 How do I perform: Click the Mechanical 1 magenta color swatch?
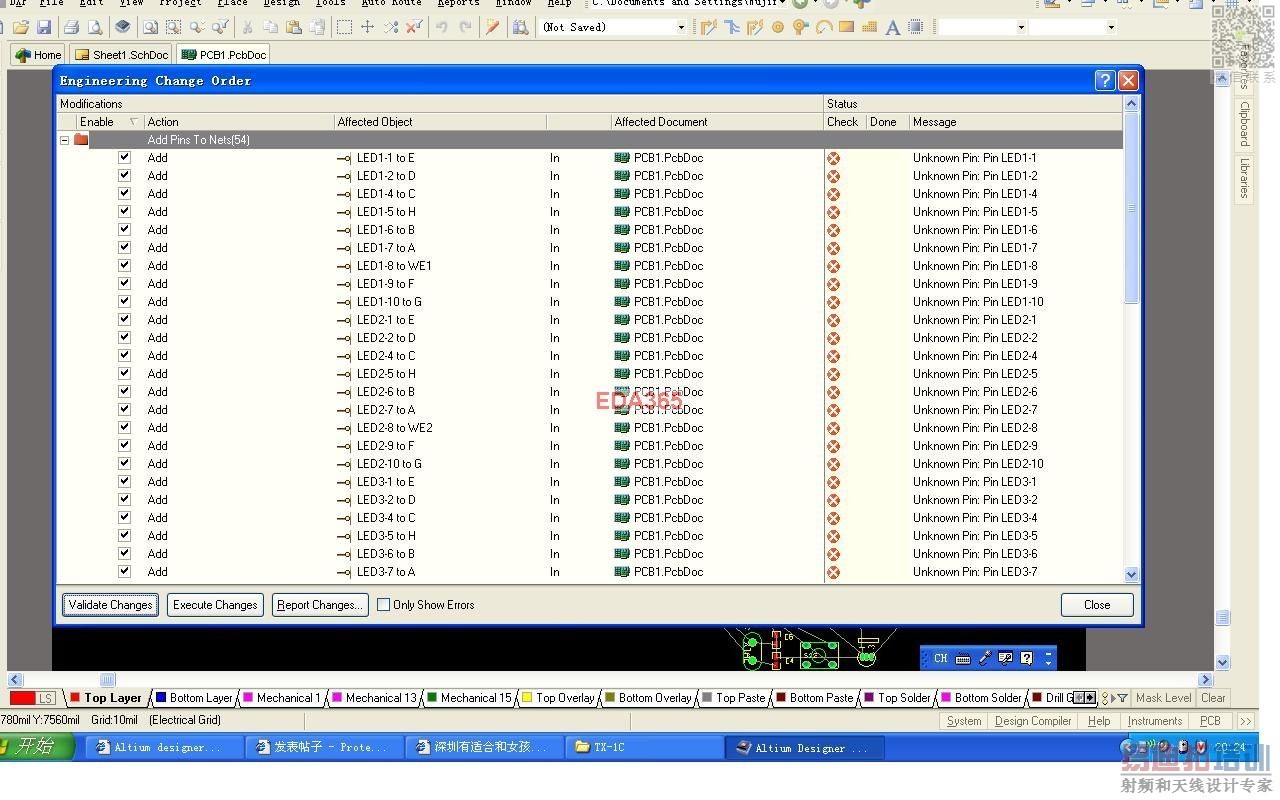[x=249, y=698]
